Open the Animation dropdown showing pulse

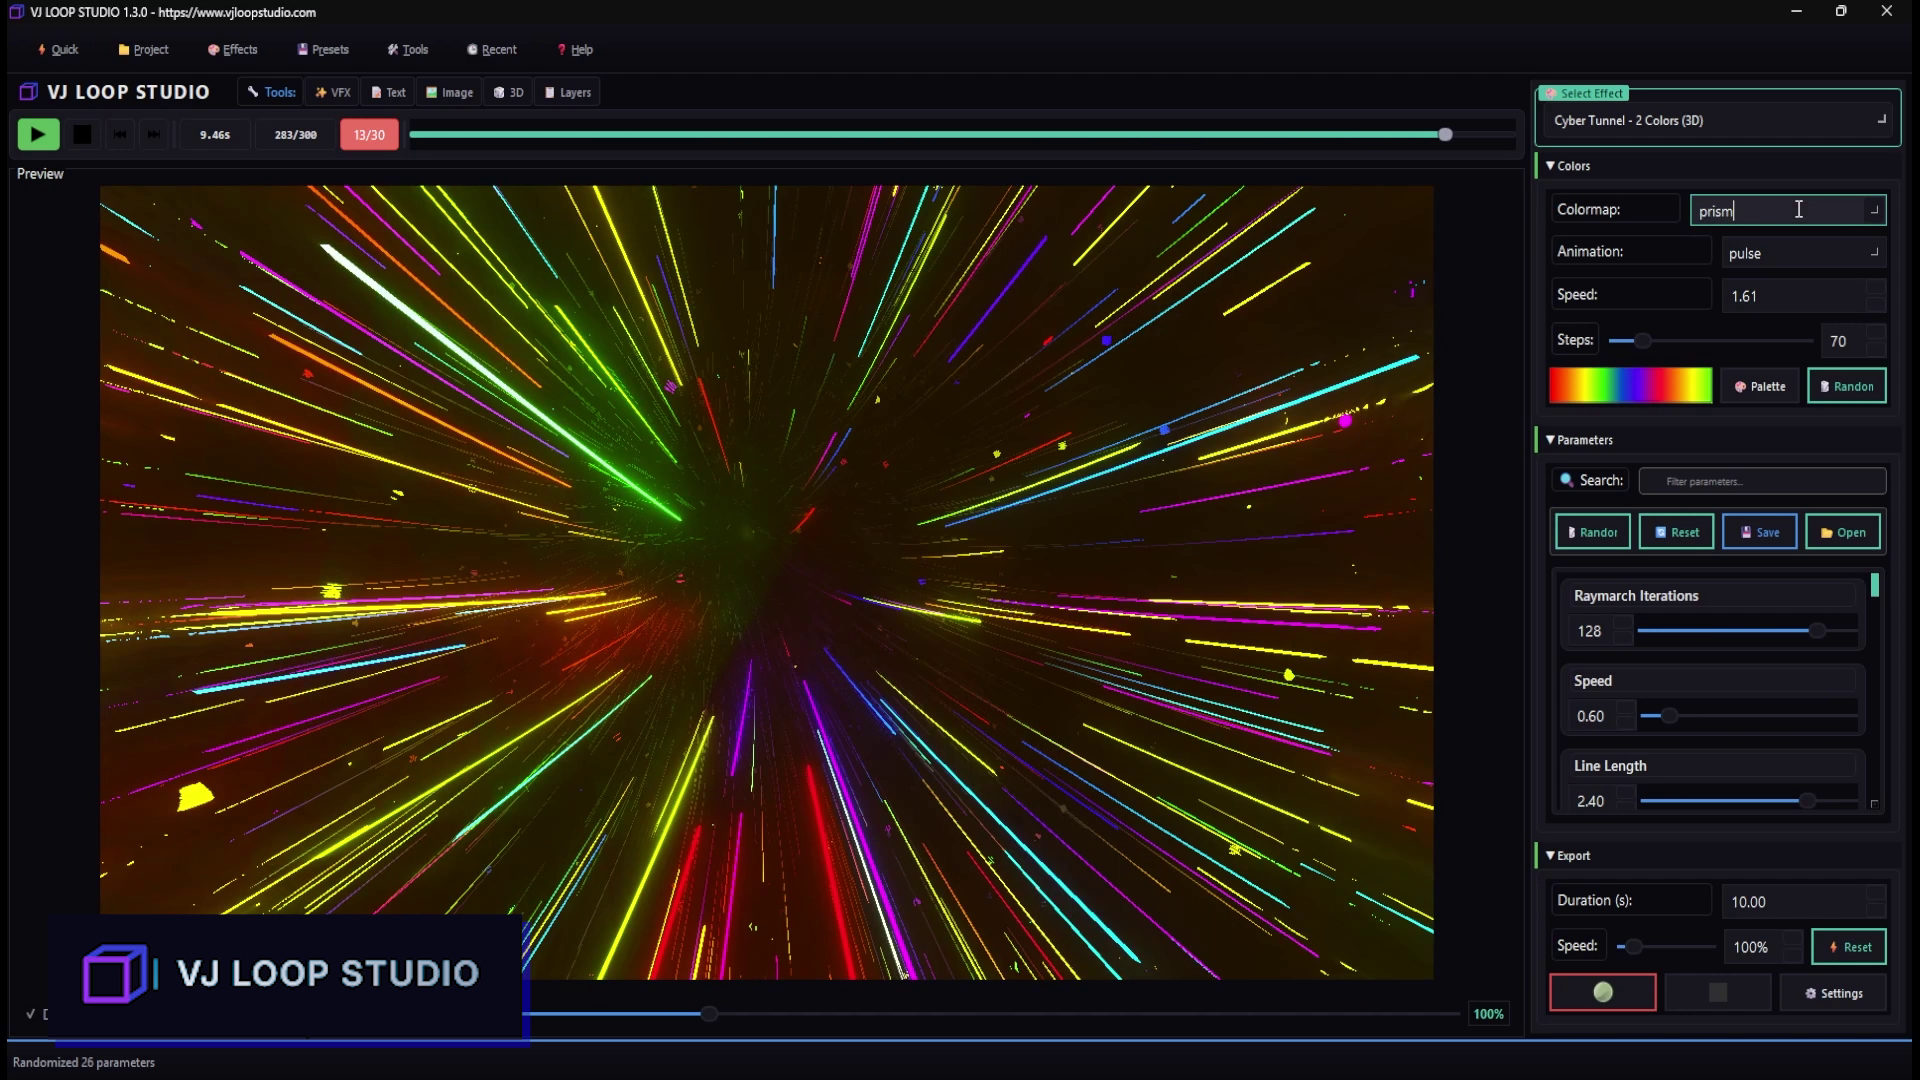pyautogui.click(x=1802, y=252)
